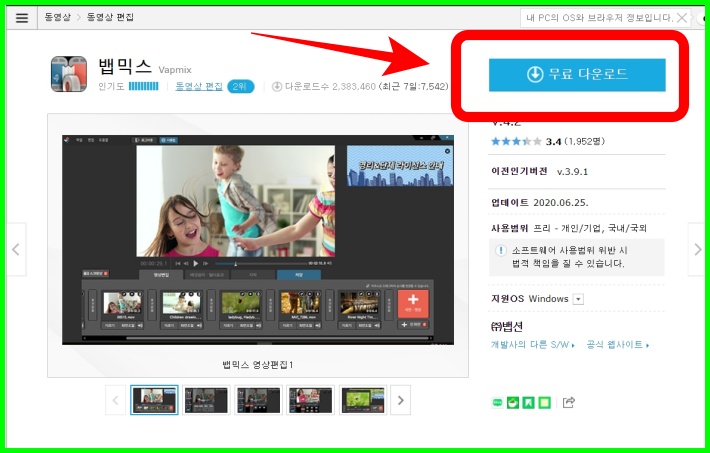
Task: Select previous popular version v.3.9.1
Action: coord(572,172)
